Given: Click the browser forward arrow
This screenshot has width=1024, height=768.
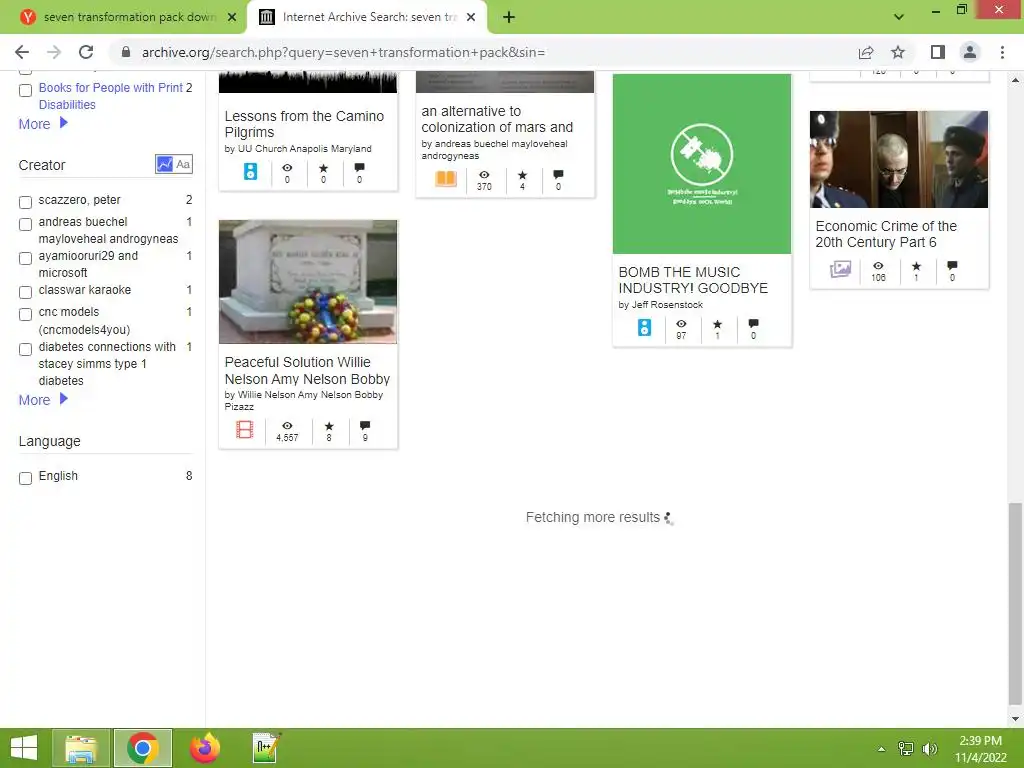Looking at the screenshot, I should click(x=54, y=52).
